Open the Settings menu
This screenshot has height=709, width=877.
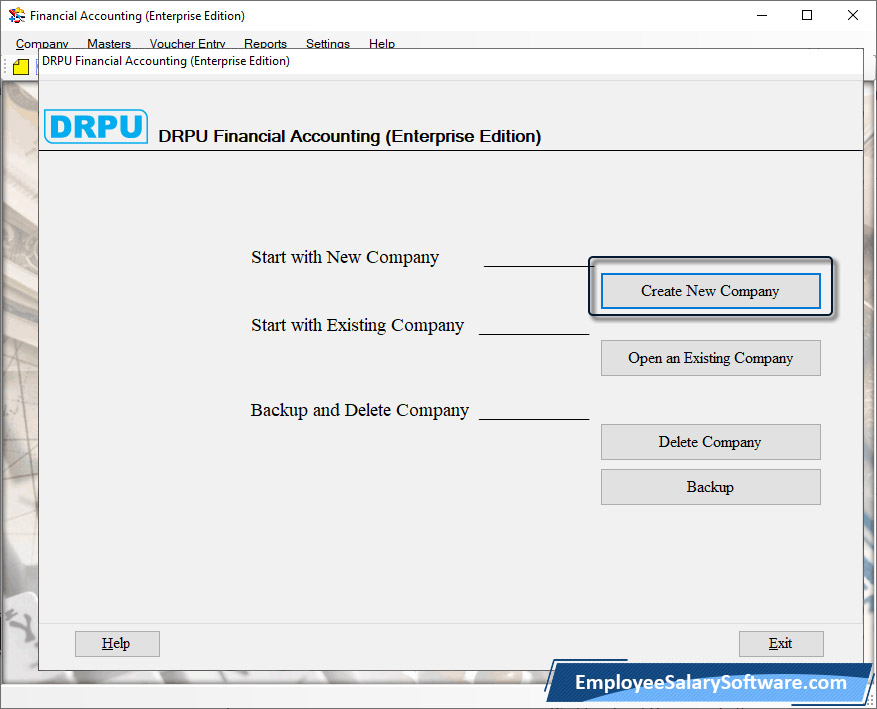328,44
